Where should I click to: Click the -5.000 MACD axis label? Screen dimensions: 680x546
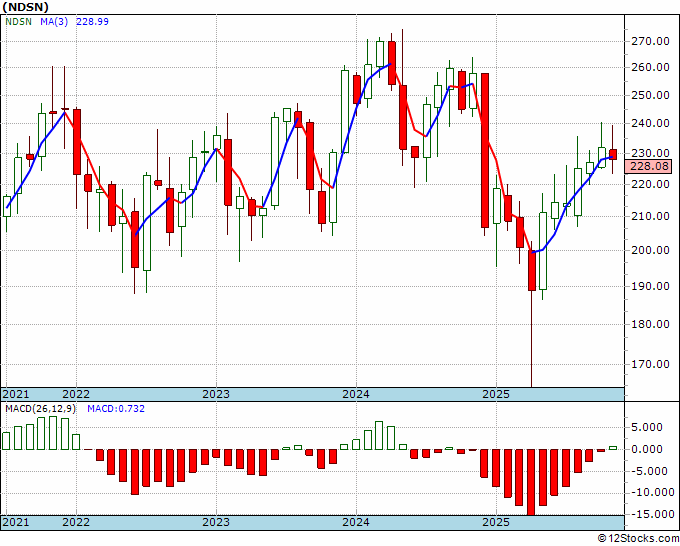(x=650, y=471)
